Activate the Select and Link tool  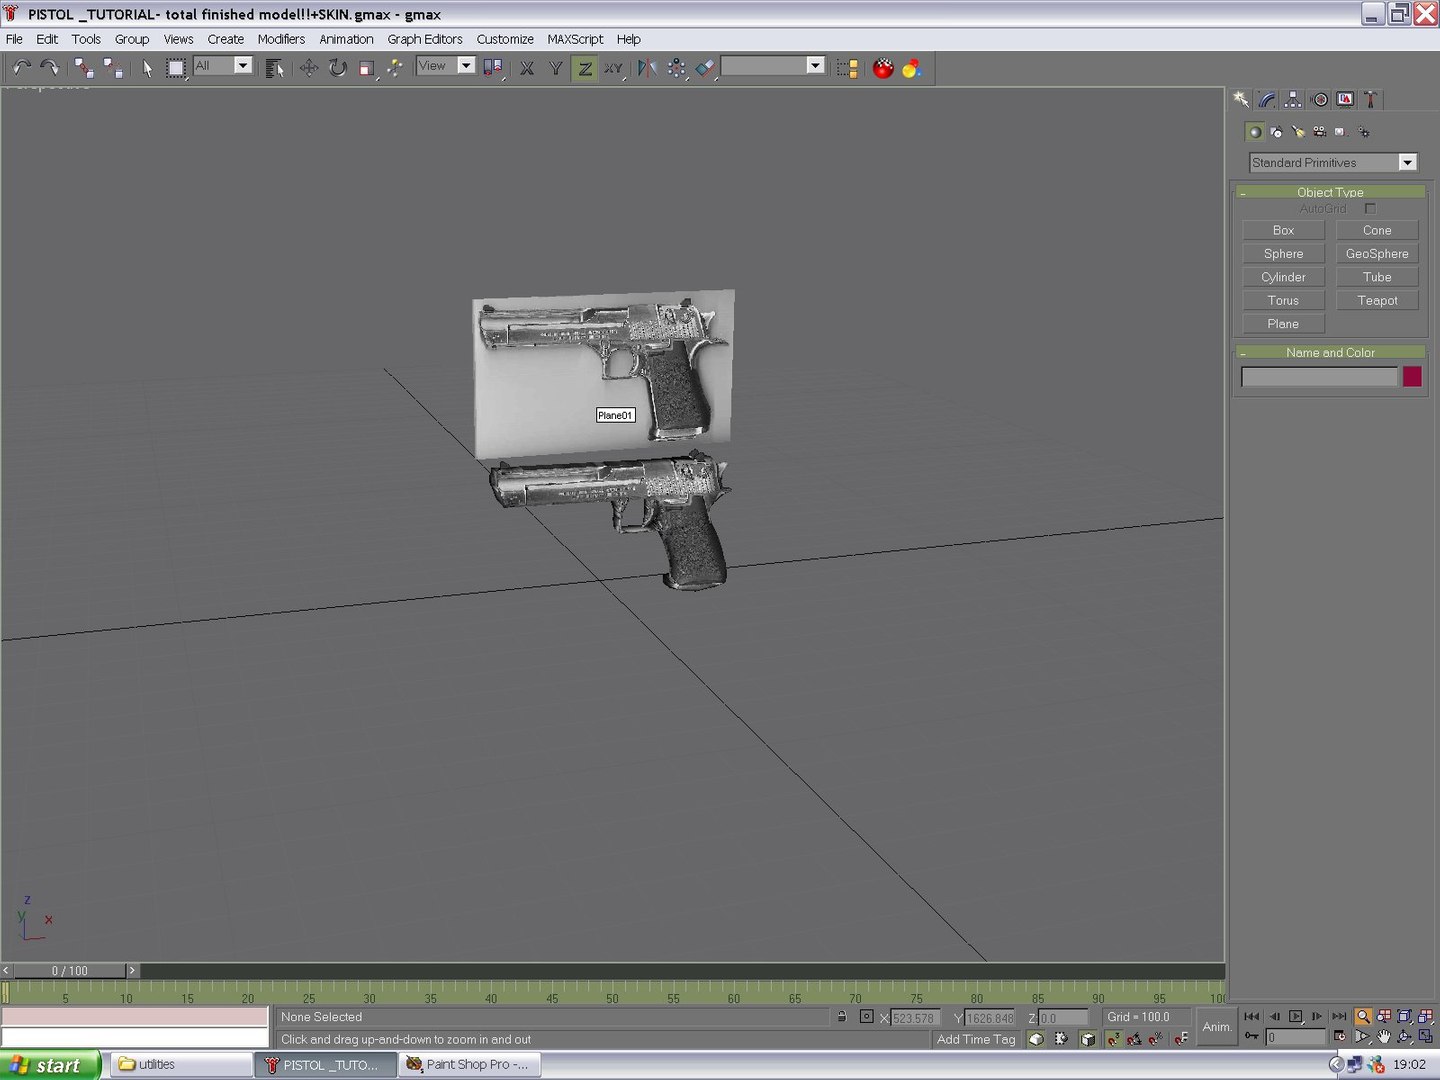tap(84, 68)
